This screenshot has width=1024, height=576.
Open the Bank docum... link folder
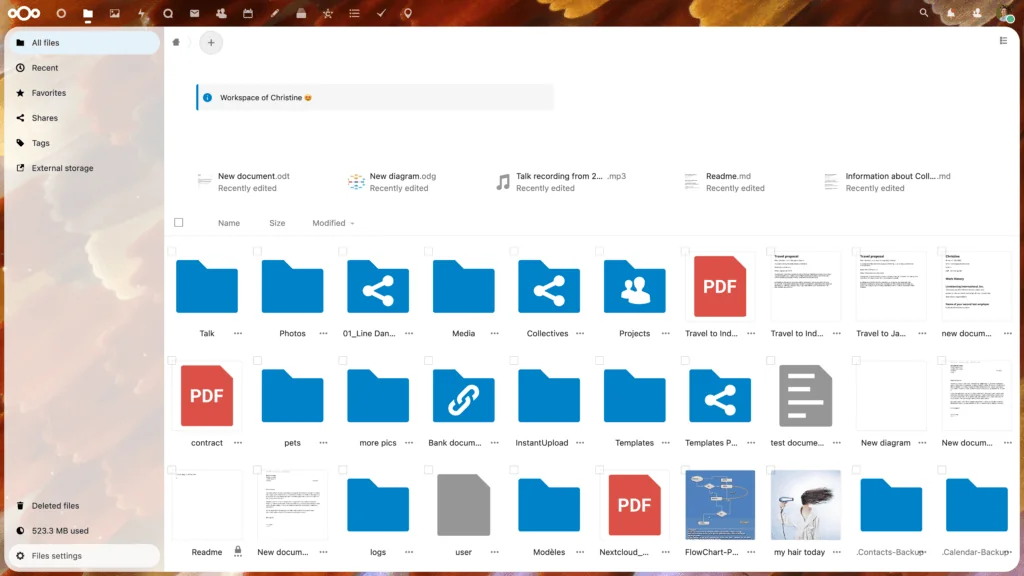coord(464,396)
